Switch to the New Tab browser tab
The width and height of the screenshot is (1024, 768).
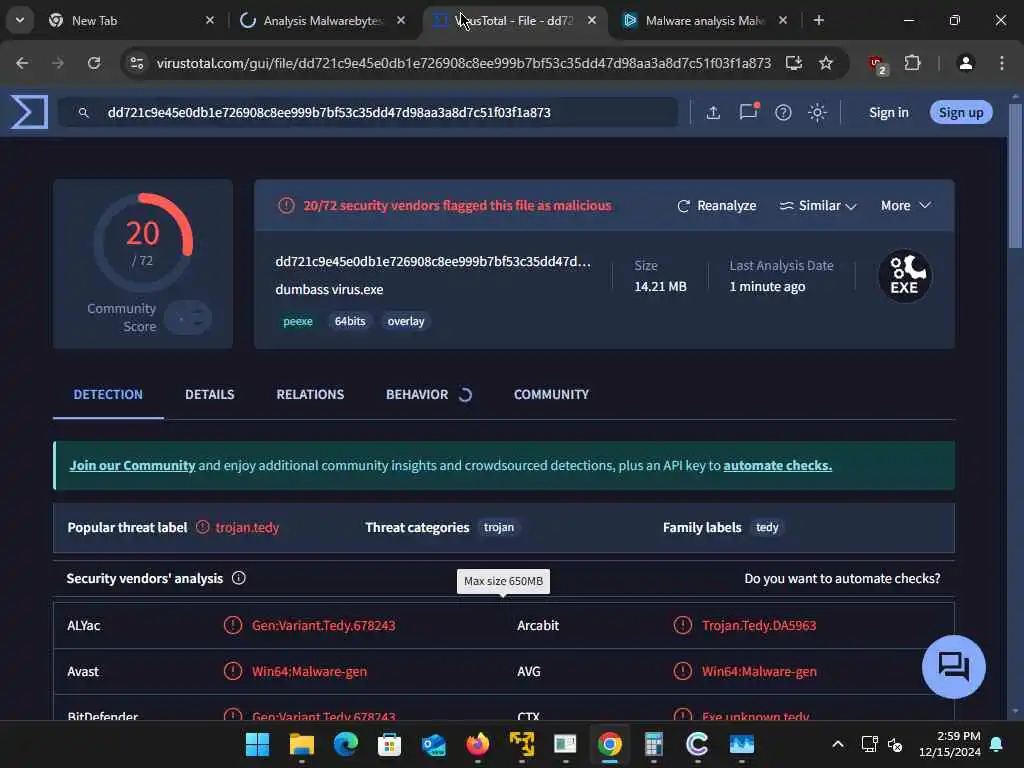[131, 21]
